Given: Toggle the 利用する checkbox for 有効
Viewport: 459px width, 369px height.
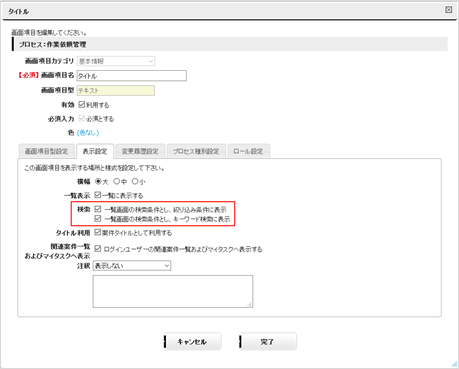Looking at the screenshot, I should [x=82, y=105].
